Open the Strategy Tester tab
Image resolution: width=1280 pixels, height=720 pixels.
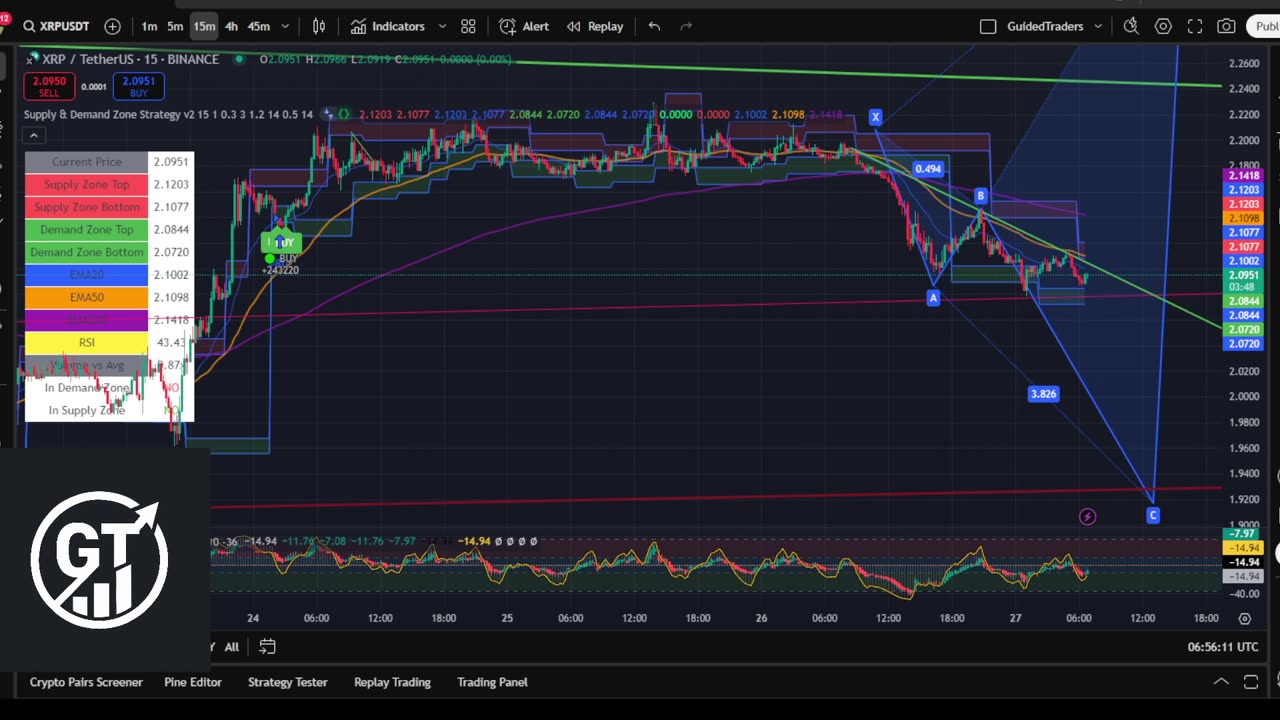288,682
